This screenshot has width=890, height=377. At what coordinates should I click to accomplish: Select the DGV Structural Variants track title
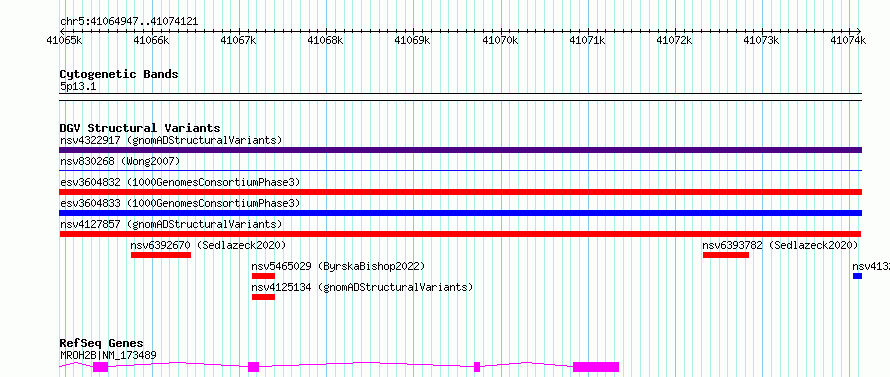click(x=140, y=128)
